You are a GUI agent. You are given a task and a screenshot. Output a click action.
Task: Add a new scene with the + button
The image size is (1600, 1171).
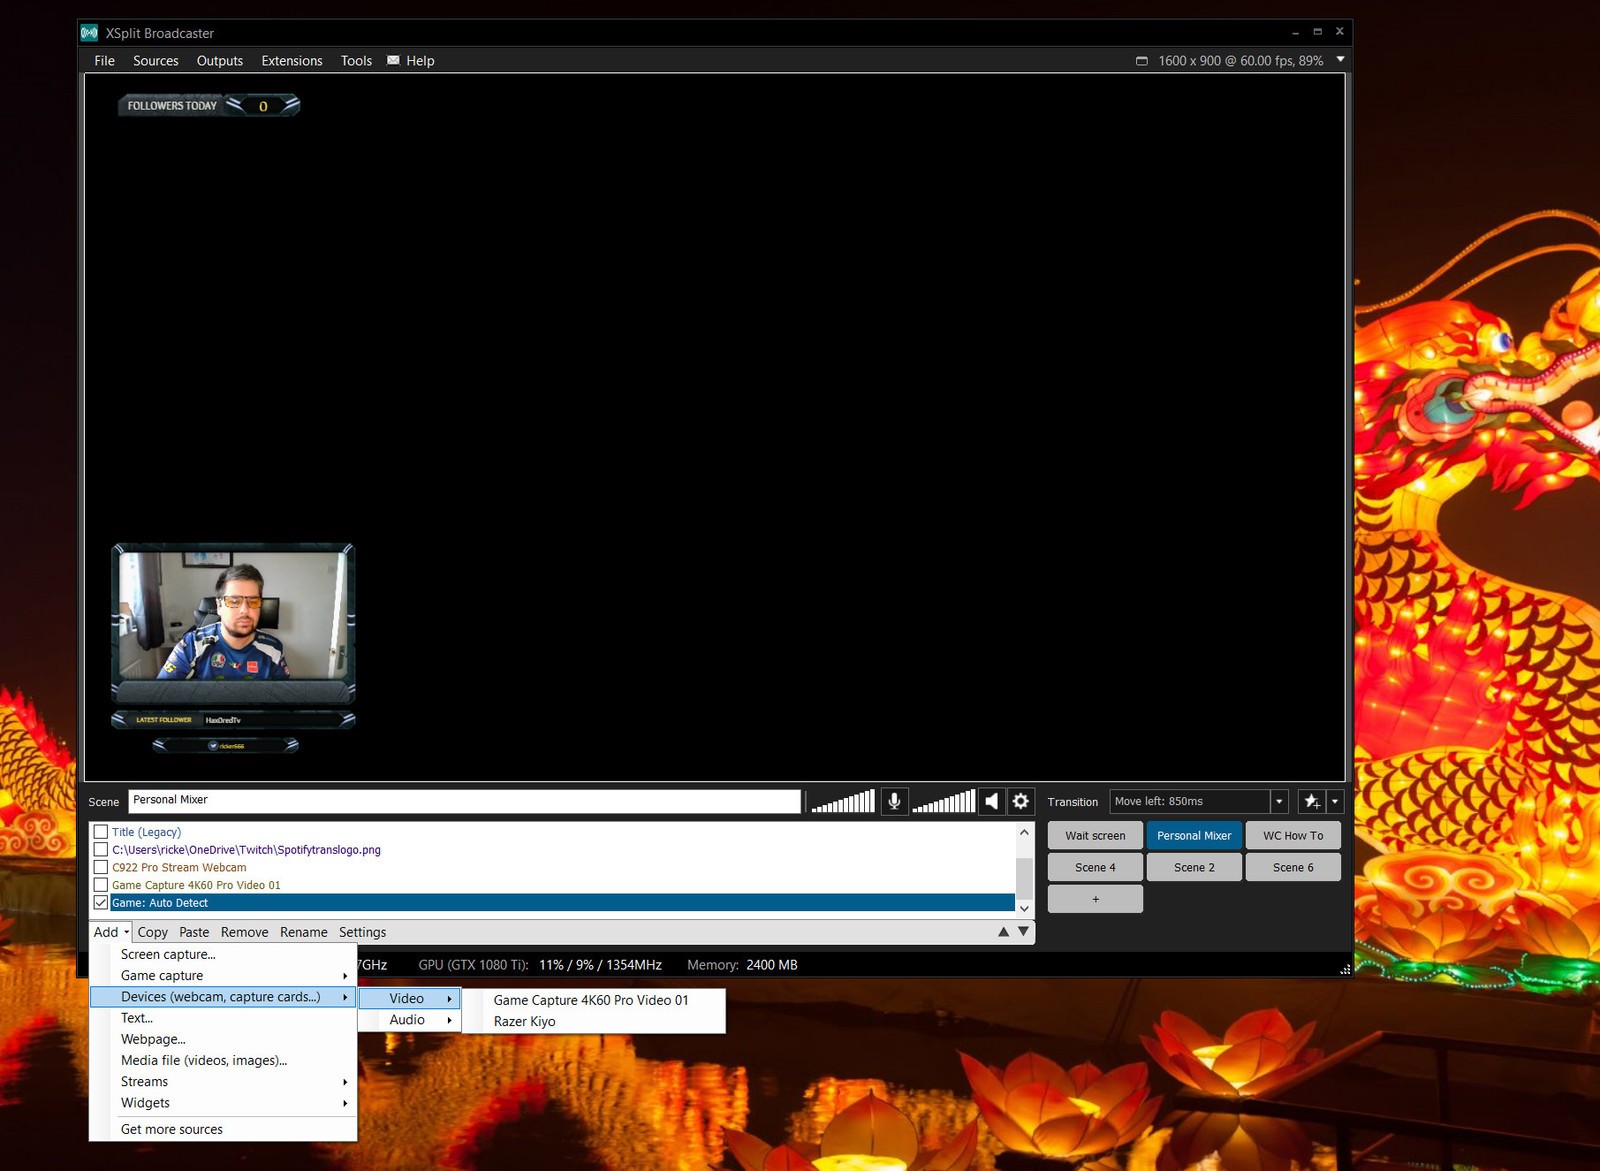coord(1094,898)
